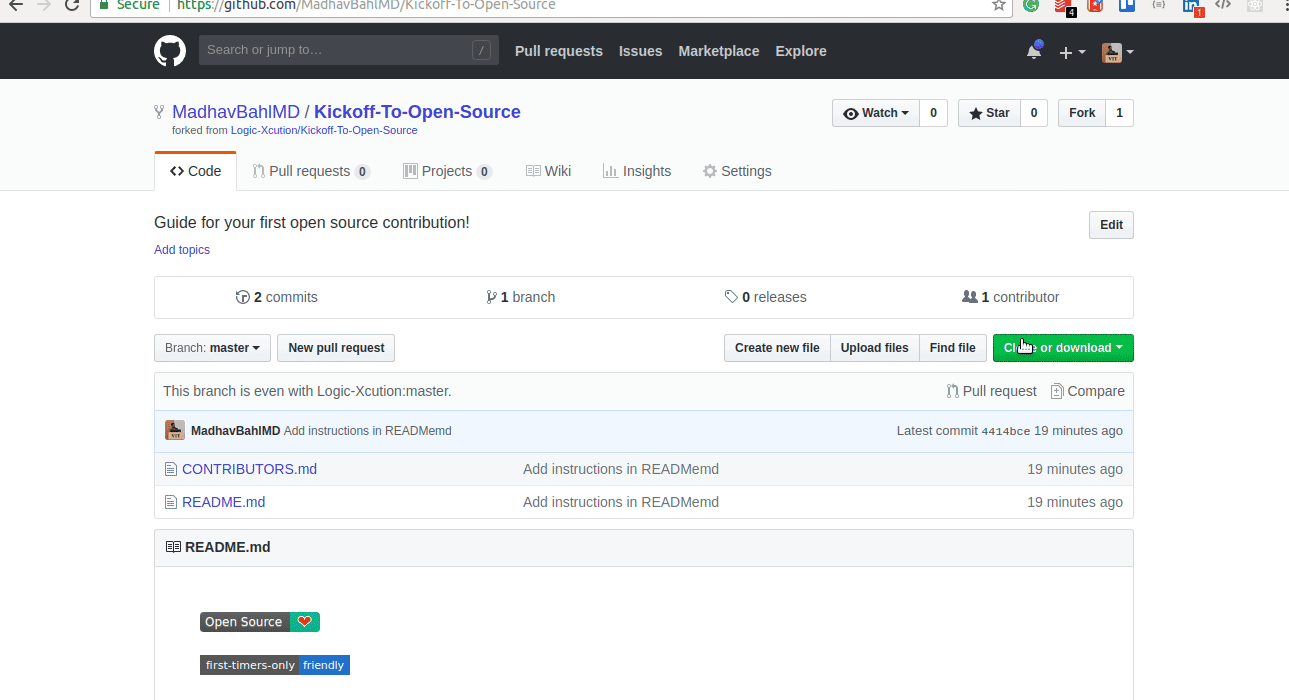This screenshot has height=700, width=1289.
Task: Open the commit message on the README.md row
Action: pyautogui.click(x=621, y=502)
